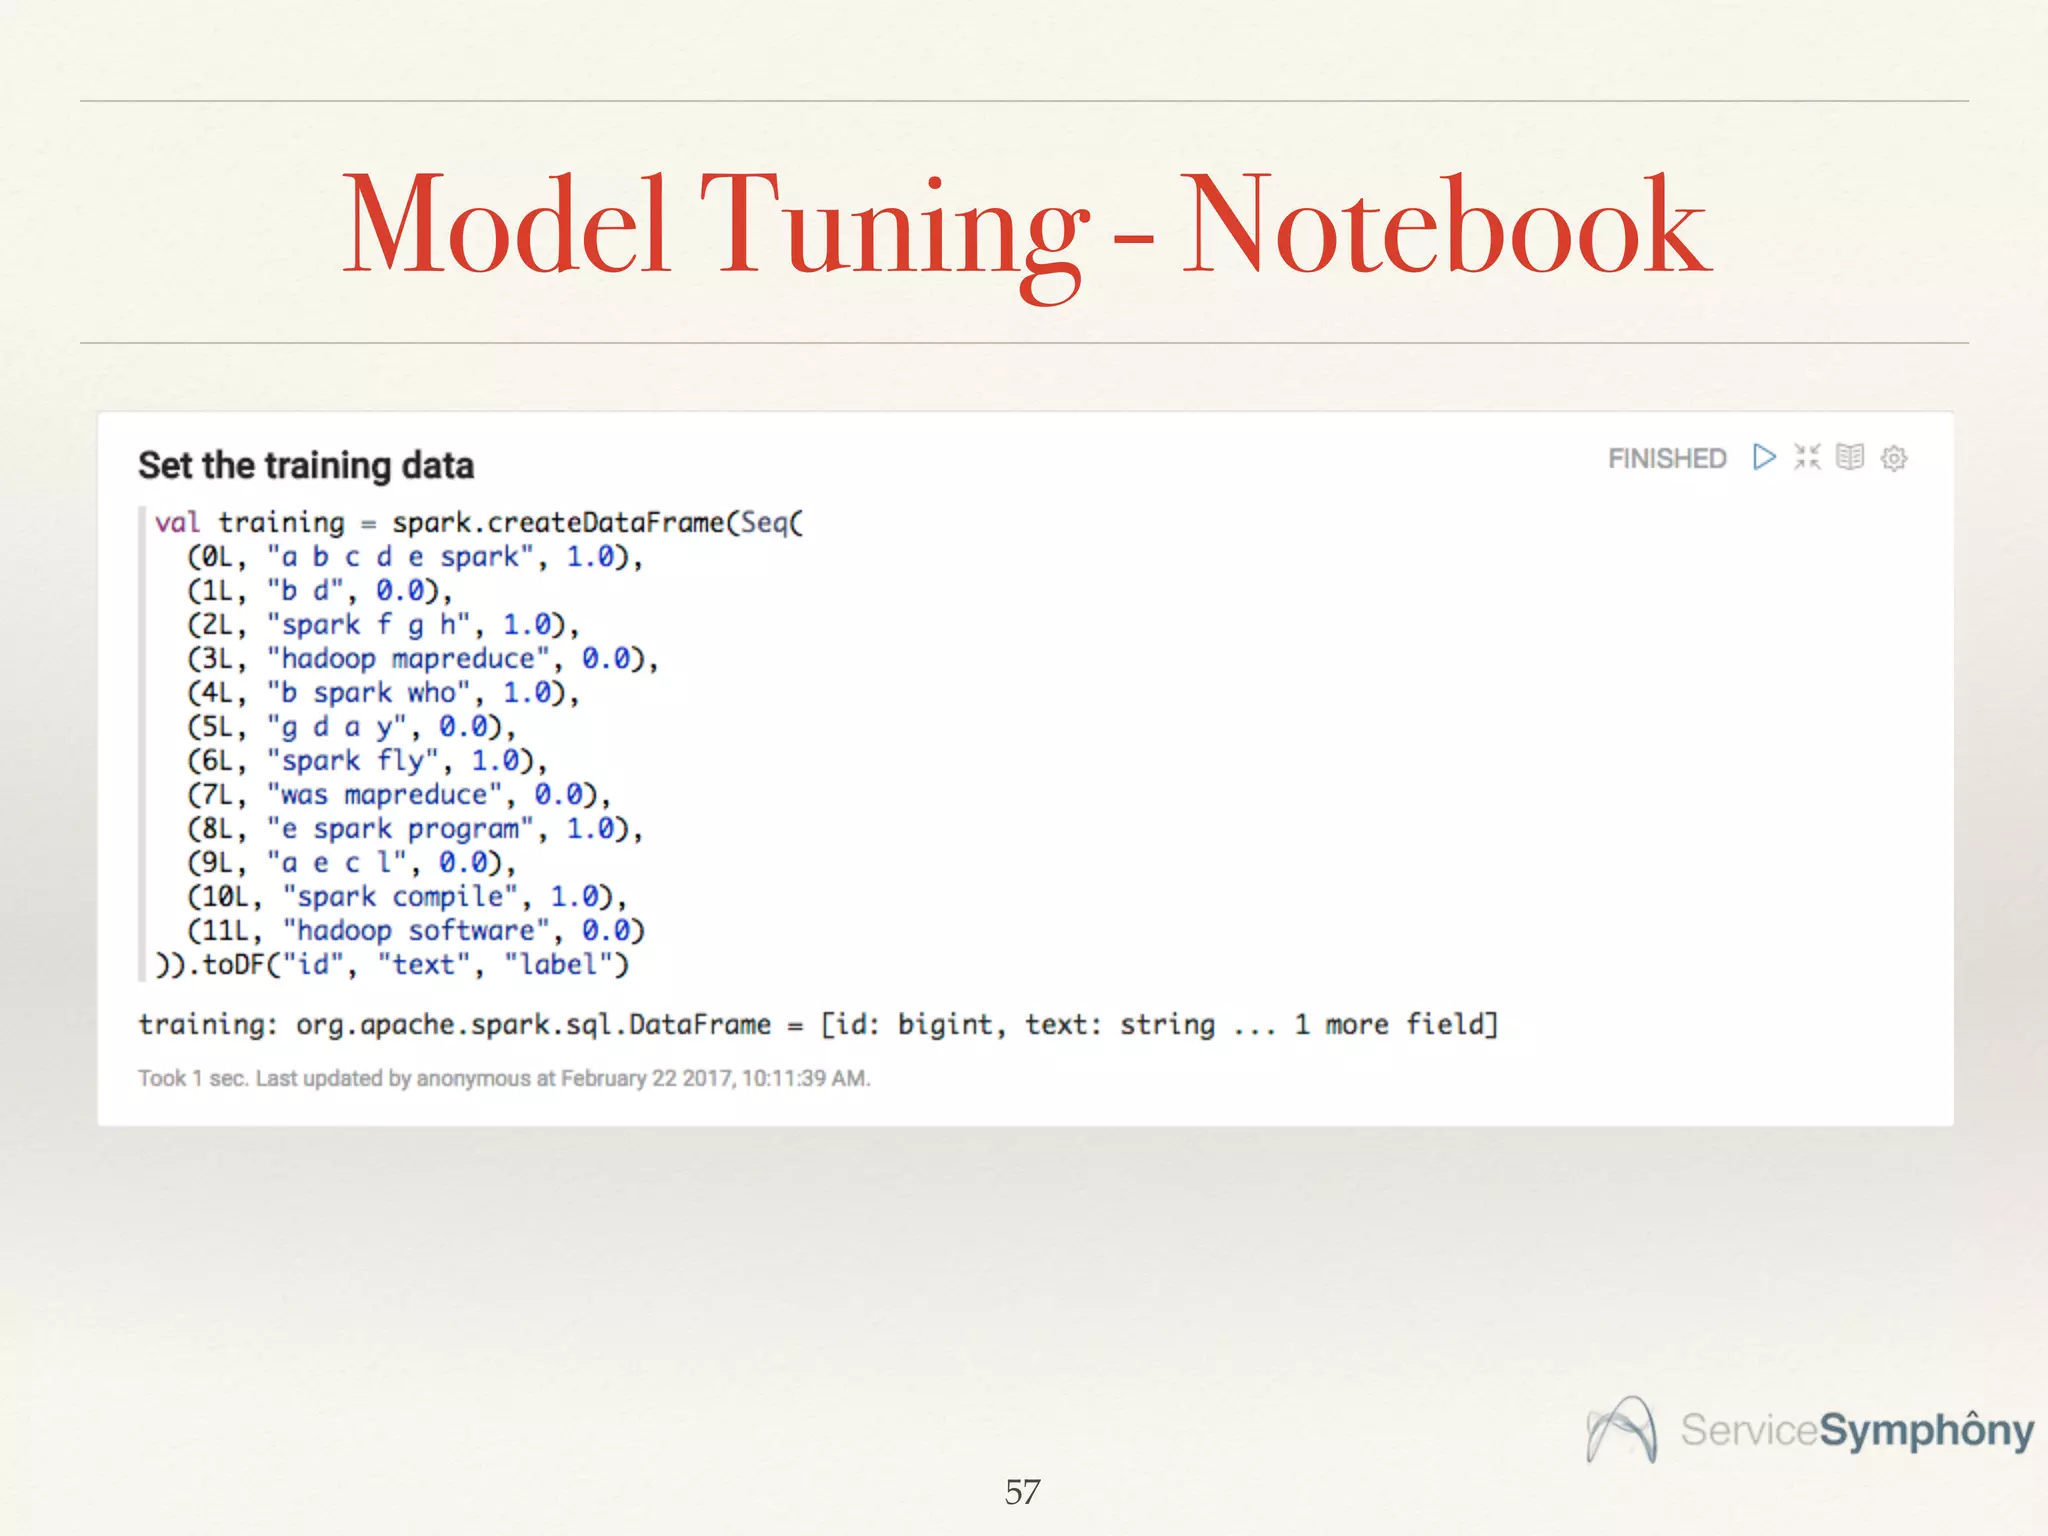
Task: Open paragraph settings via the gear icon
Action: (x=1894, y=458)
